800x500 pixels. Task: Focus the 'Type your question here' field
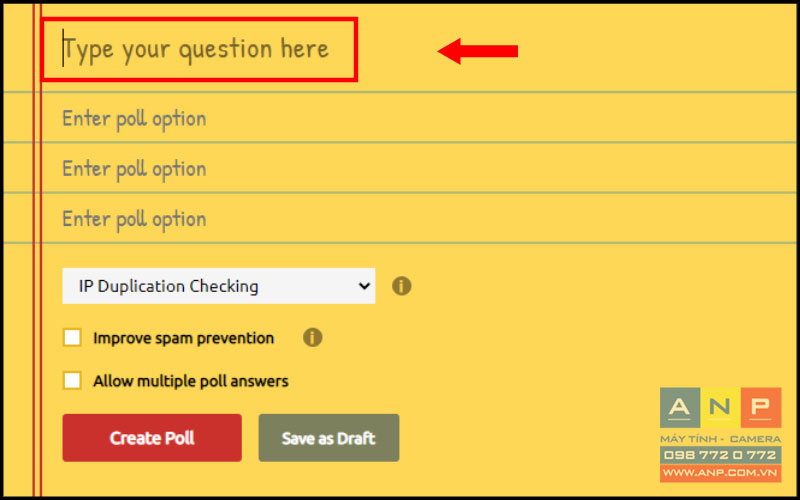(x=199, y=49)
